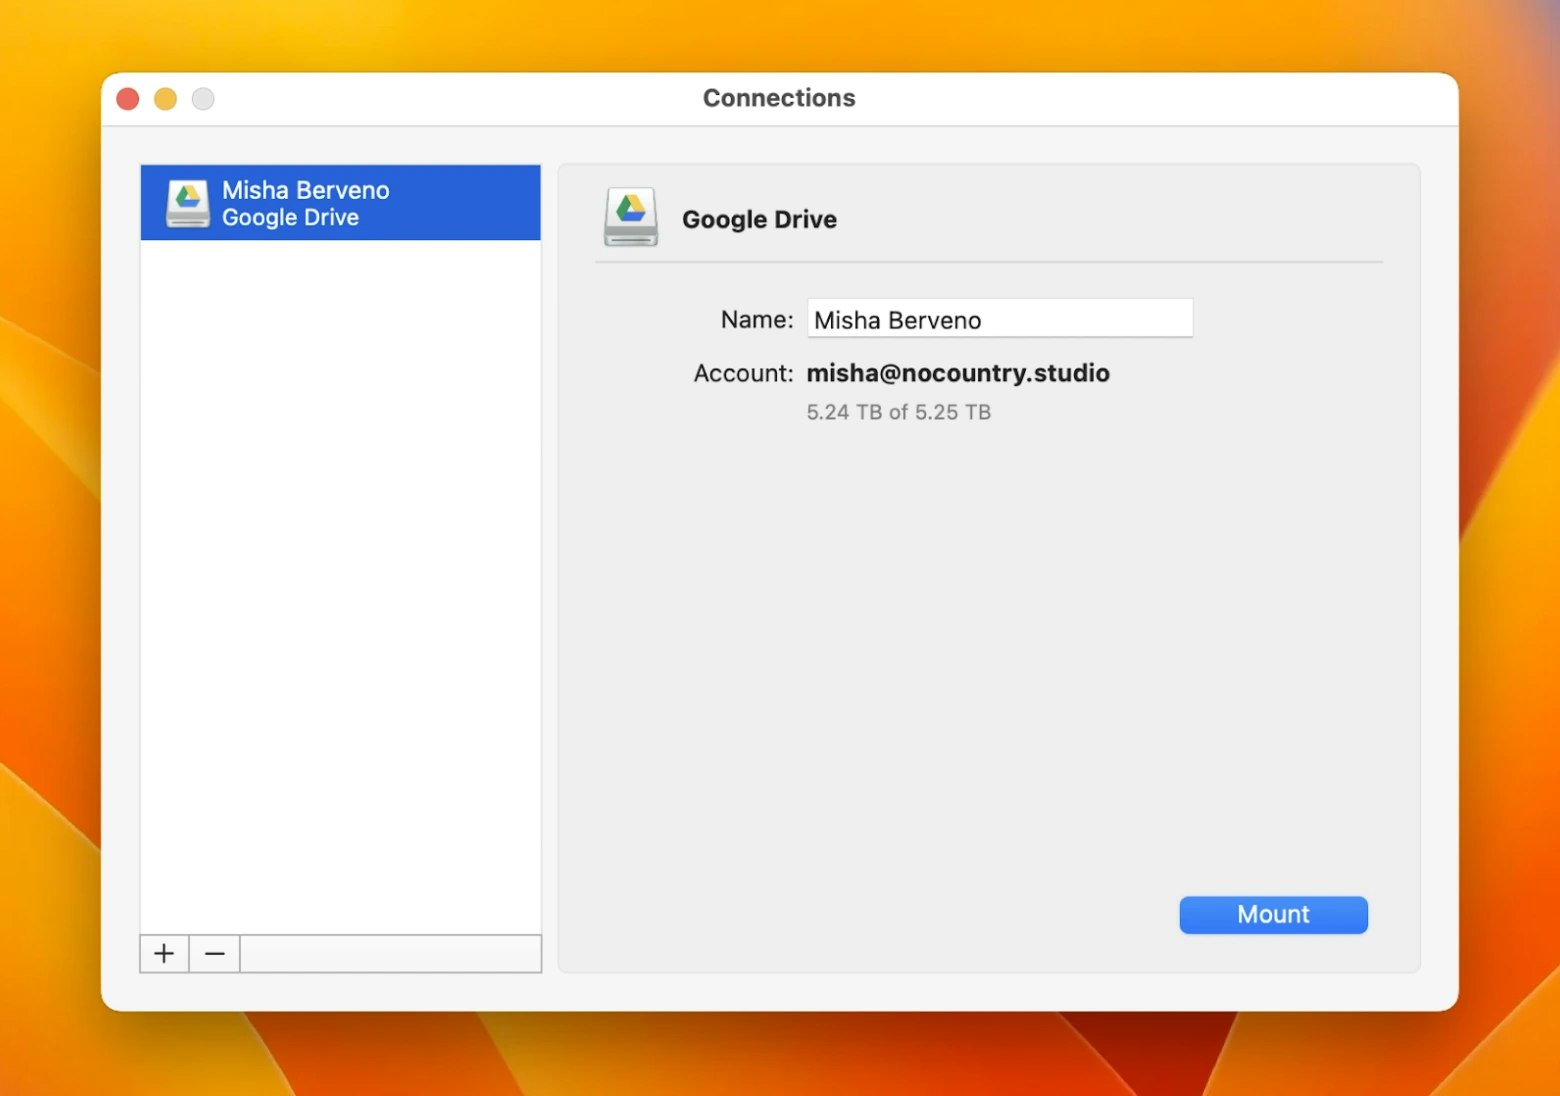
Task: Remove the selected connection with minus button
Action: (215, 954)
